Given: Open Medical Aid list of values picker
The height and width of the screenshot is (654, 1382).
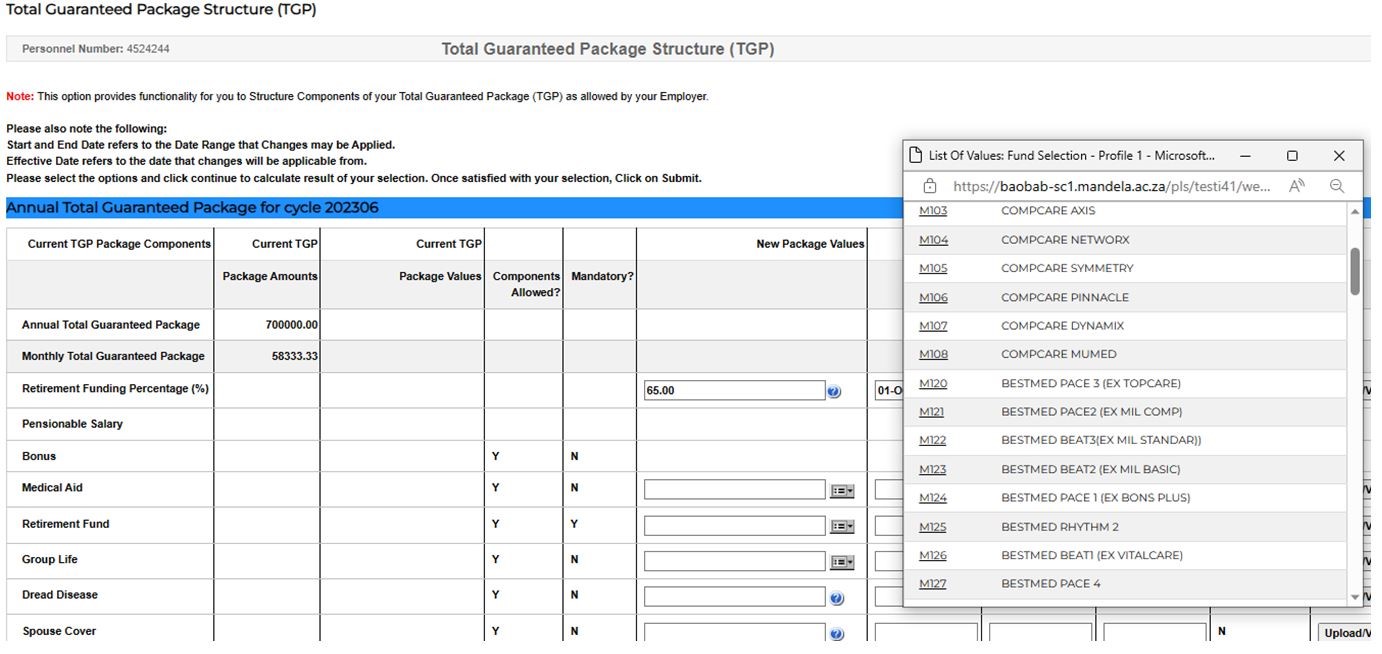Looking at the screenshot, I should tap(842, 491).
